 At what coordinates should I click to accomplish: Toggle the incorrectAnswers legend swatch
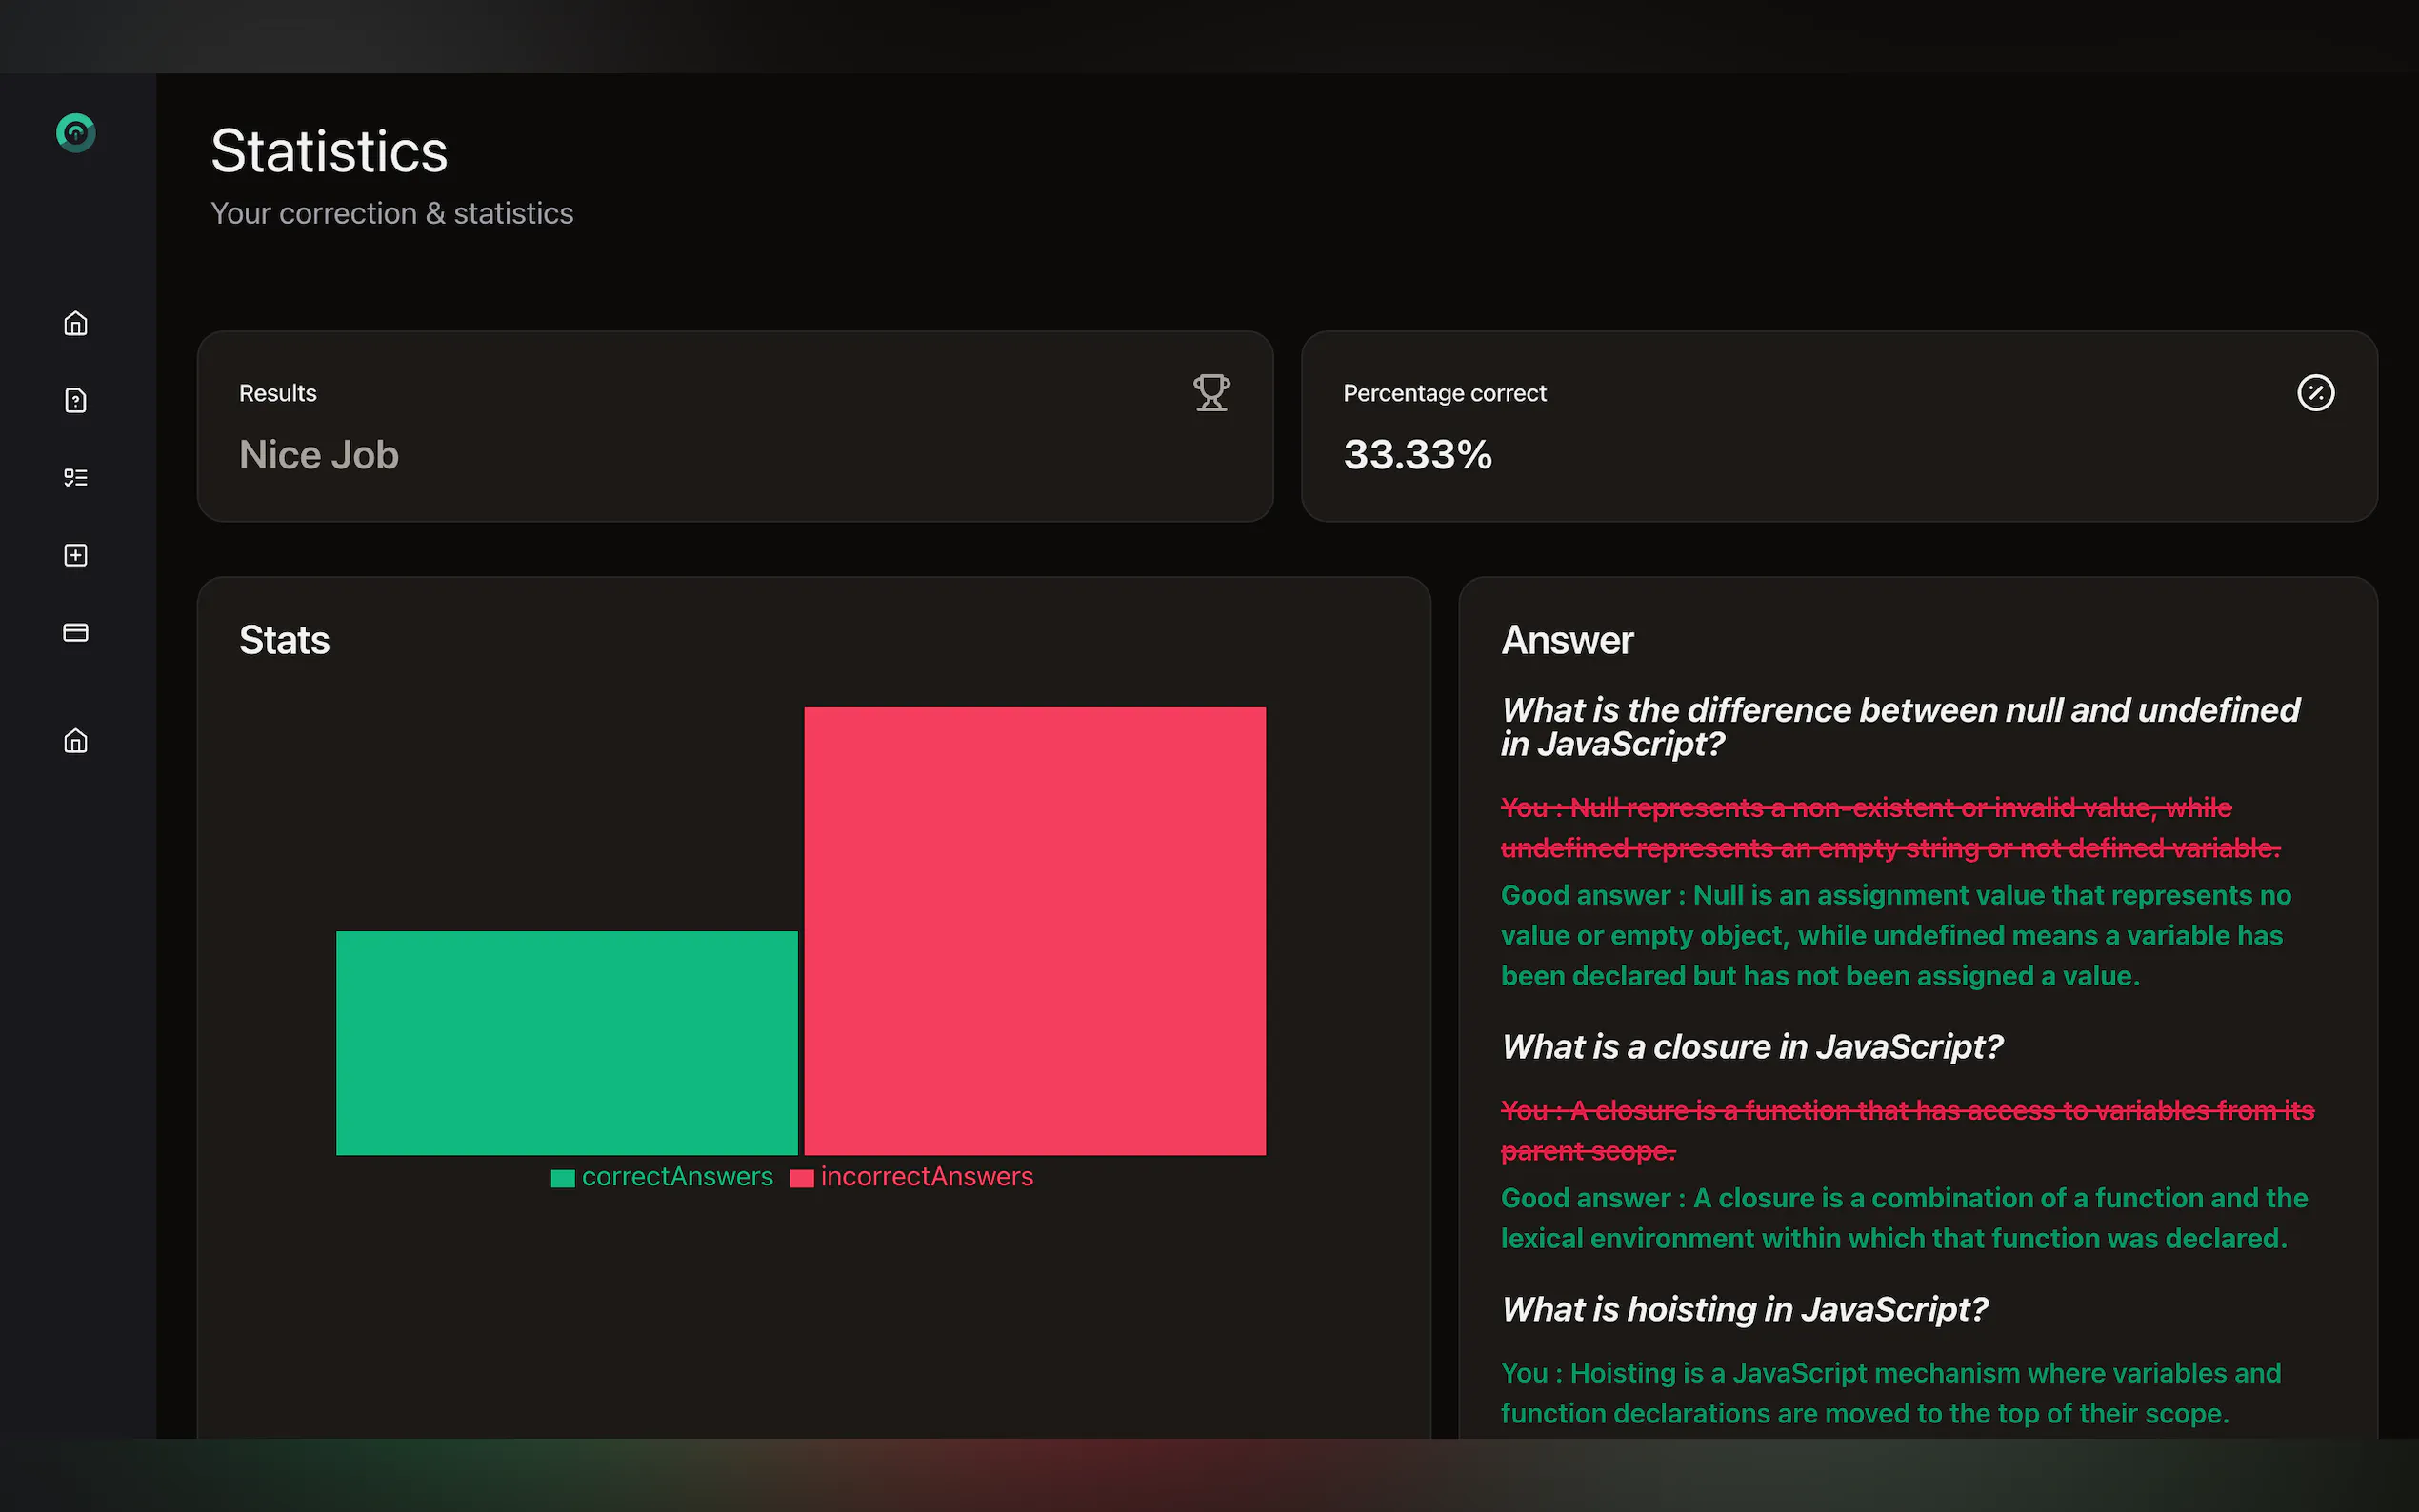(801, 1178)
